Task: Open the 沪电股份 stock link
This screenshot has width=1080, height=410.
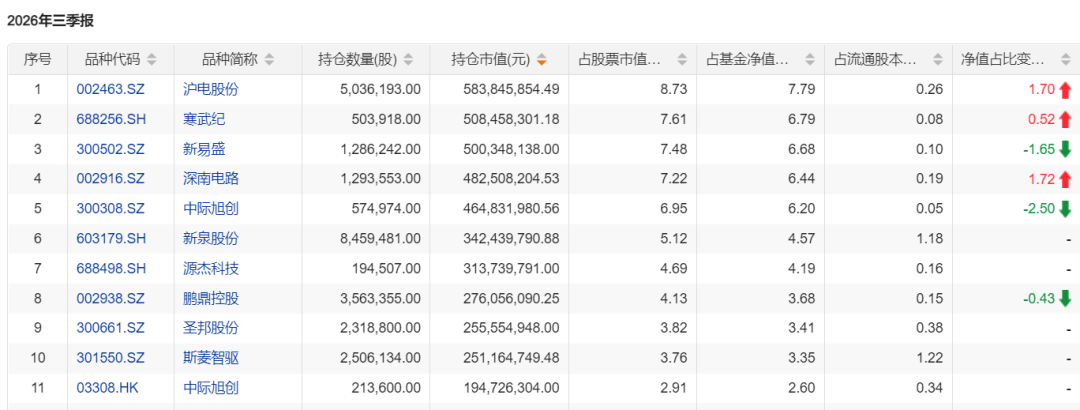Action: click(x=211, y=89)
